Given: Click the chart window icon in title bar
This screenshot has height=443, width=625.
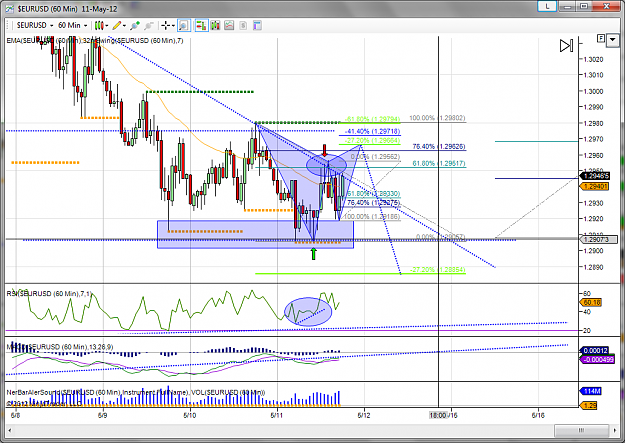Looking at the screenshot, I should pos(9,8).
